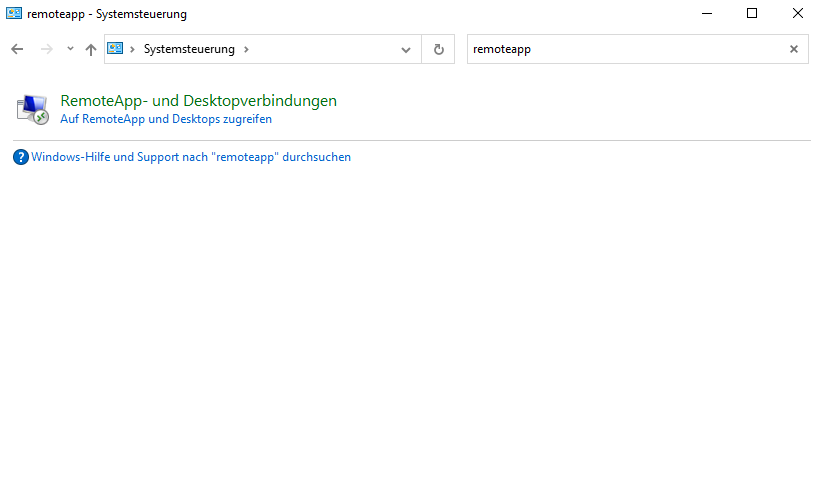Go back using the back arrow
Screen dimensions: 820x480
(17, 49)
